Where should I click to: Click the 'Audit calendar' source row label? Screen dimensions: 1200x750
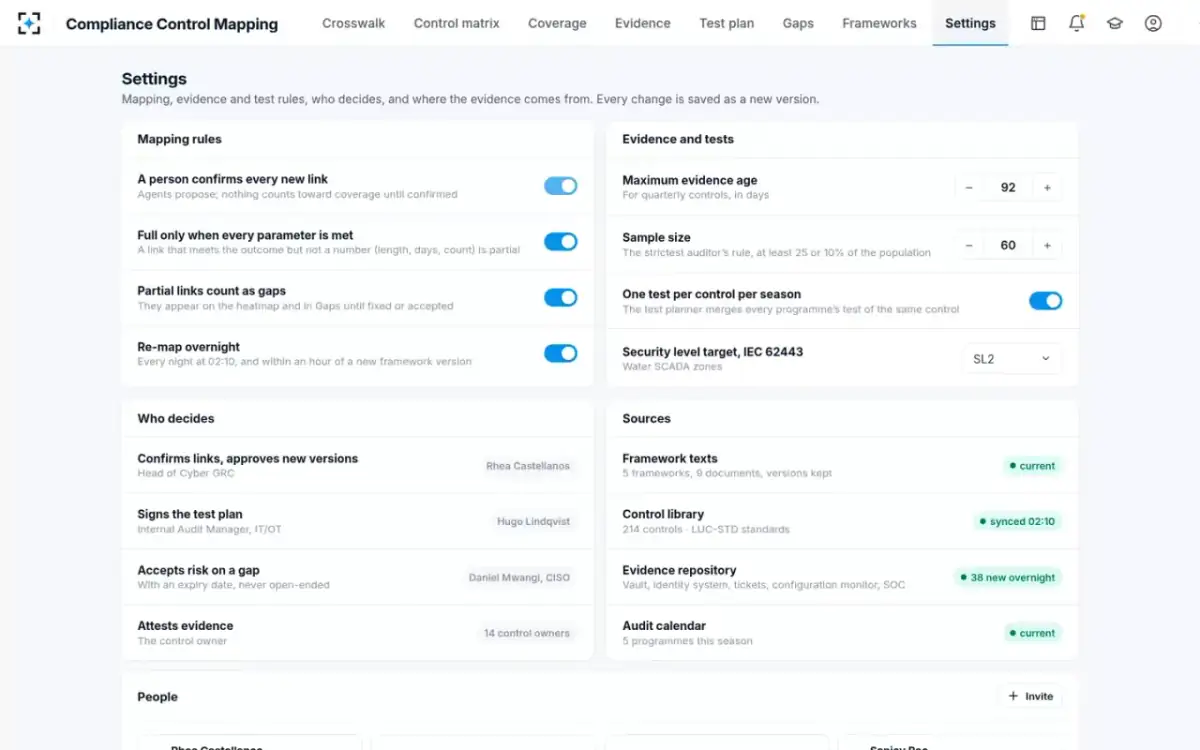[664, 626]
